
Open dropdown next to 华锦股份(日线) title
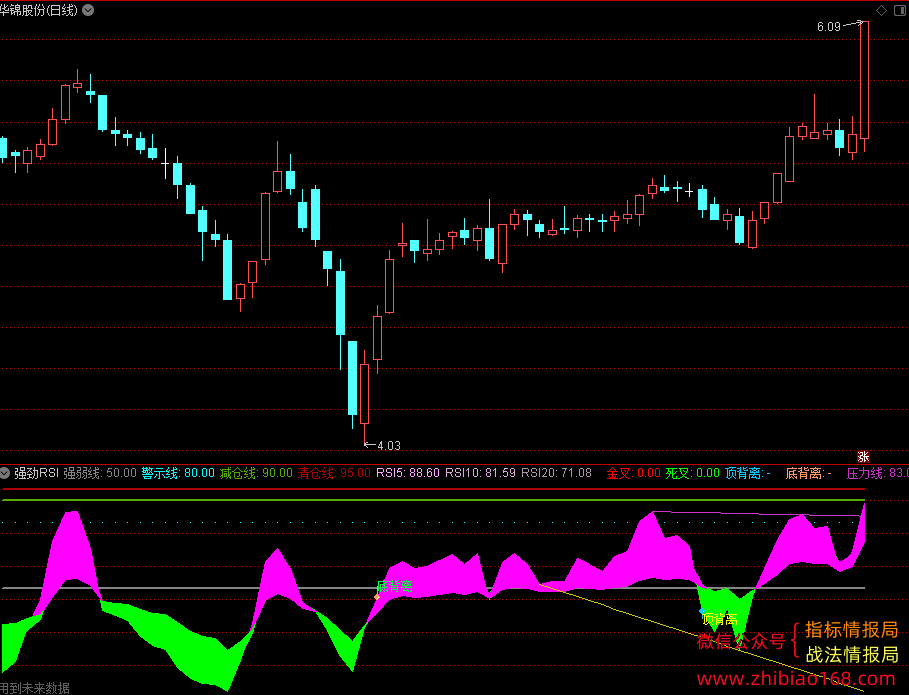pos(88,10)
